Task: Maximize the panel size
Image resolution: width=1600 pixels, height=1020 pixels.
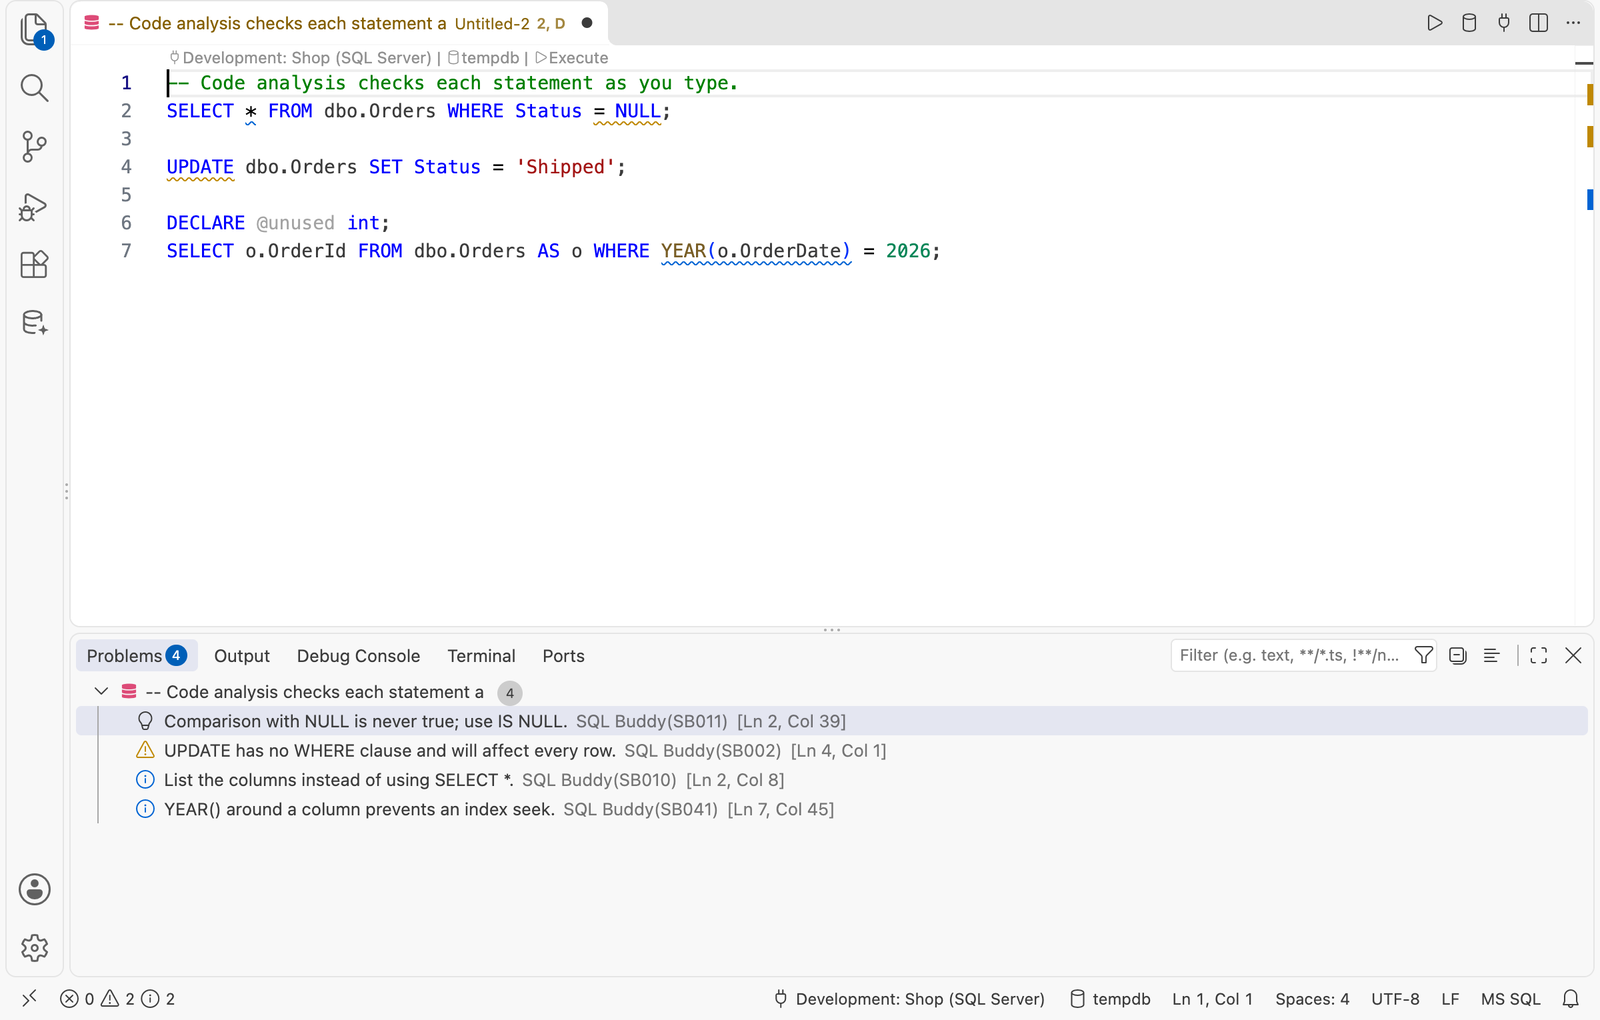Action: tap(1539, 655)
